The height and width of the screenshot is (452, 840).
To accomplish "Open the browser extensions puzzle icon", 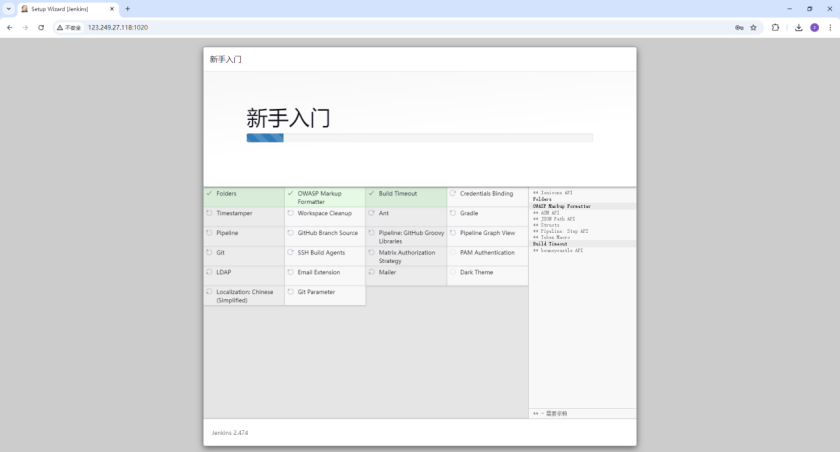I will (775, 27).
